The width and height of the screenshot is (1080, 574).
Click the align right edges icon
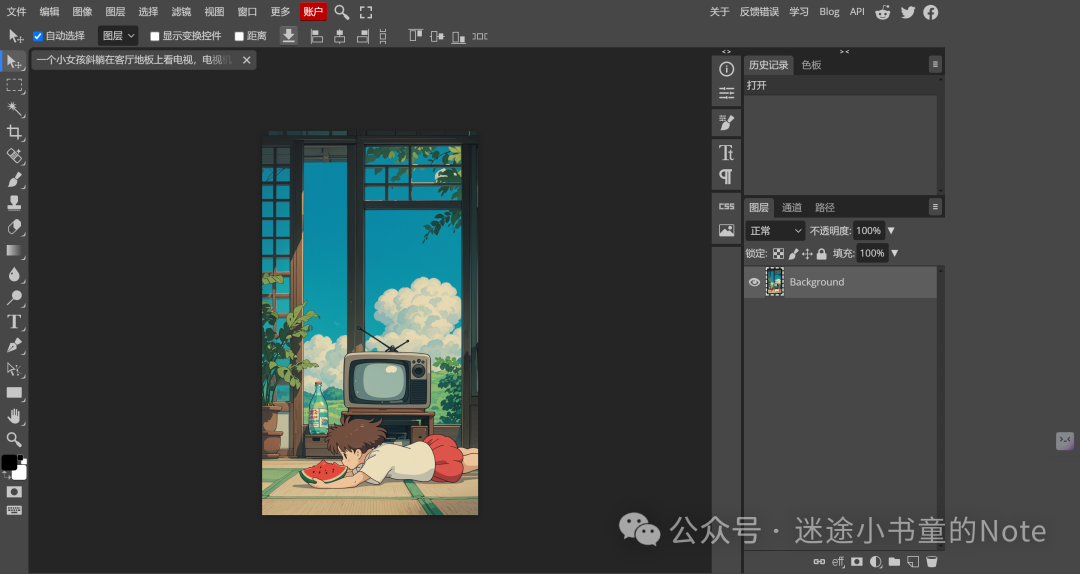(362, 36)
